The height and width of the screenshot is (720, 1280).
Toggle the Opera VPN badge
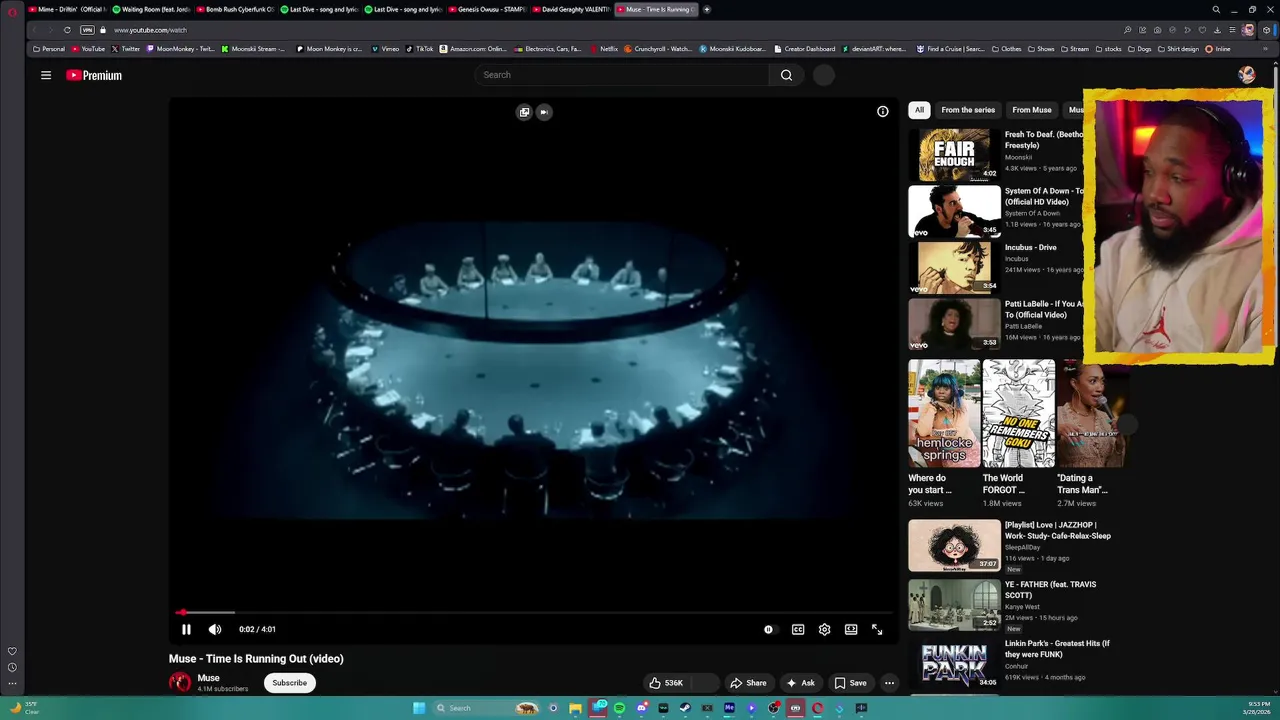87,30
